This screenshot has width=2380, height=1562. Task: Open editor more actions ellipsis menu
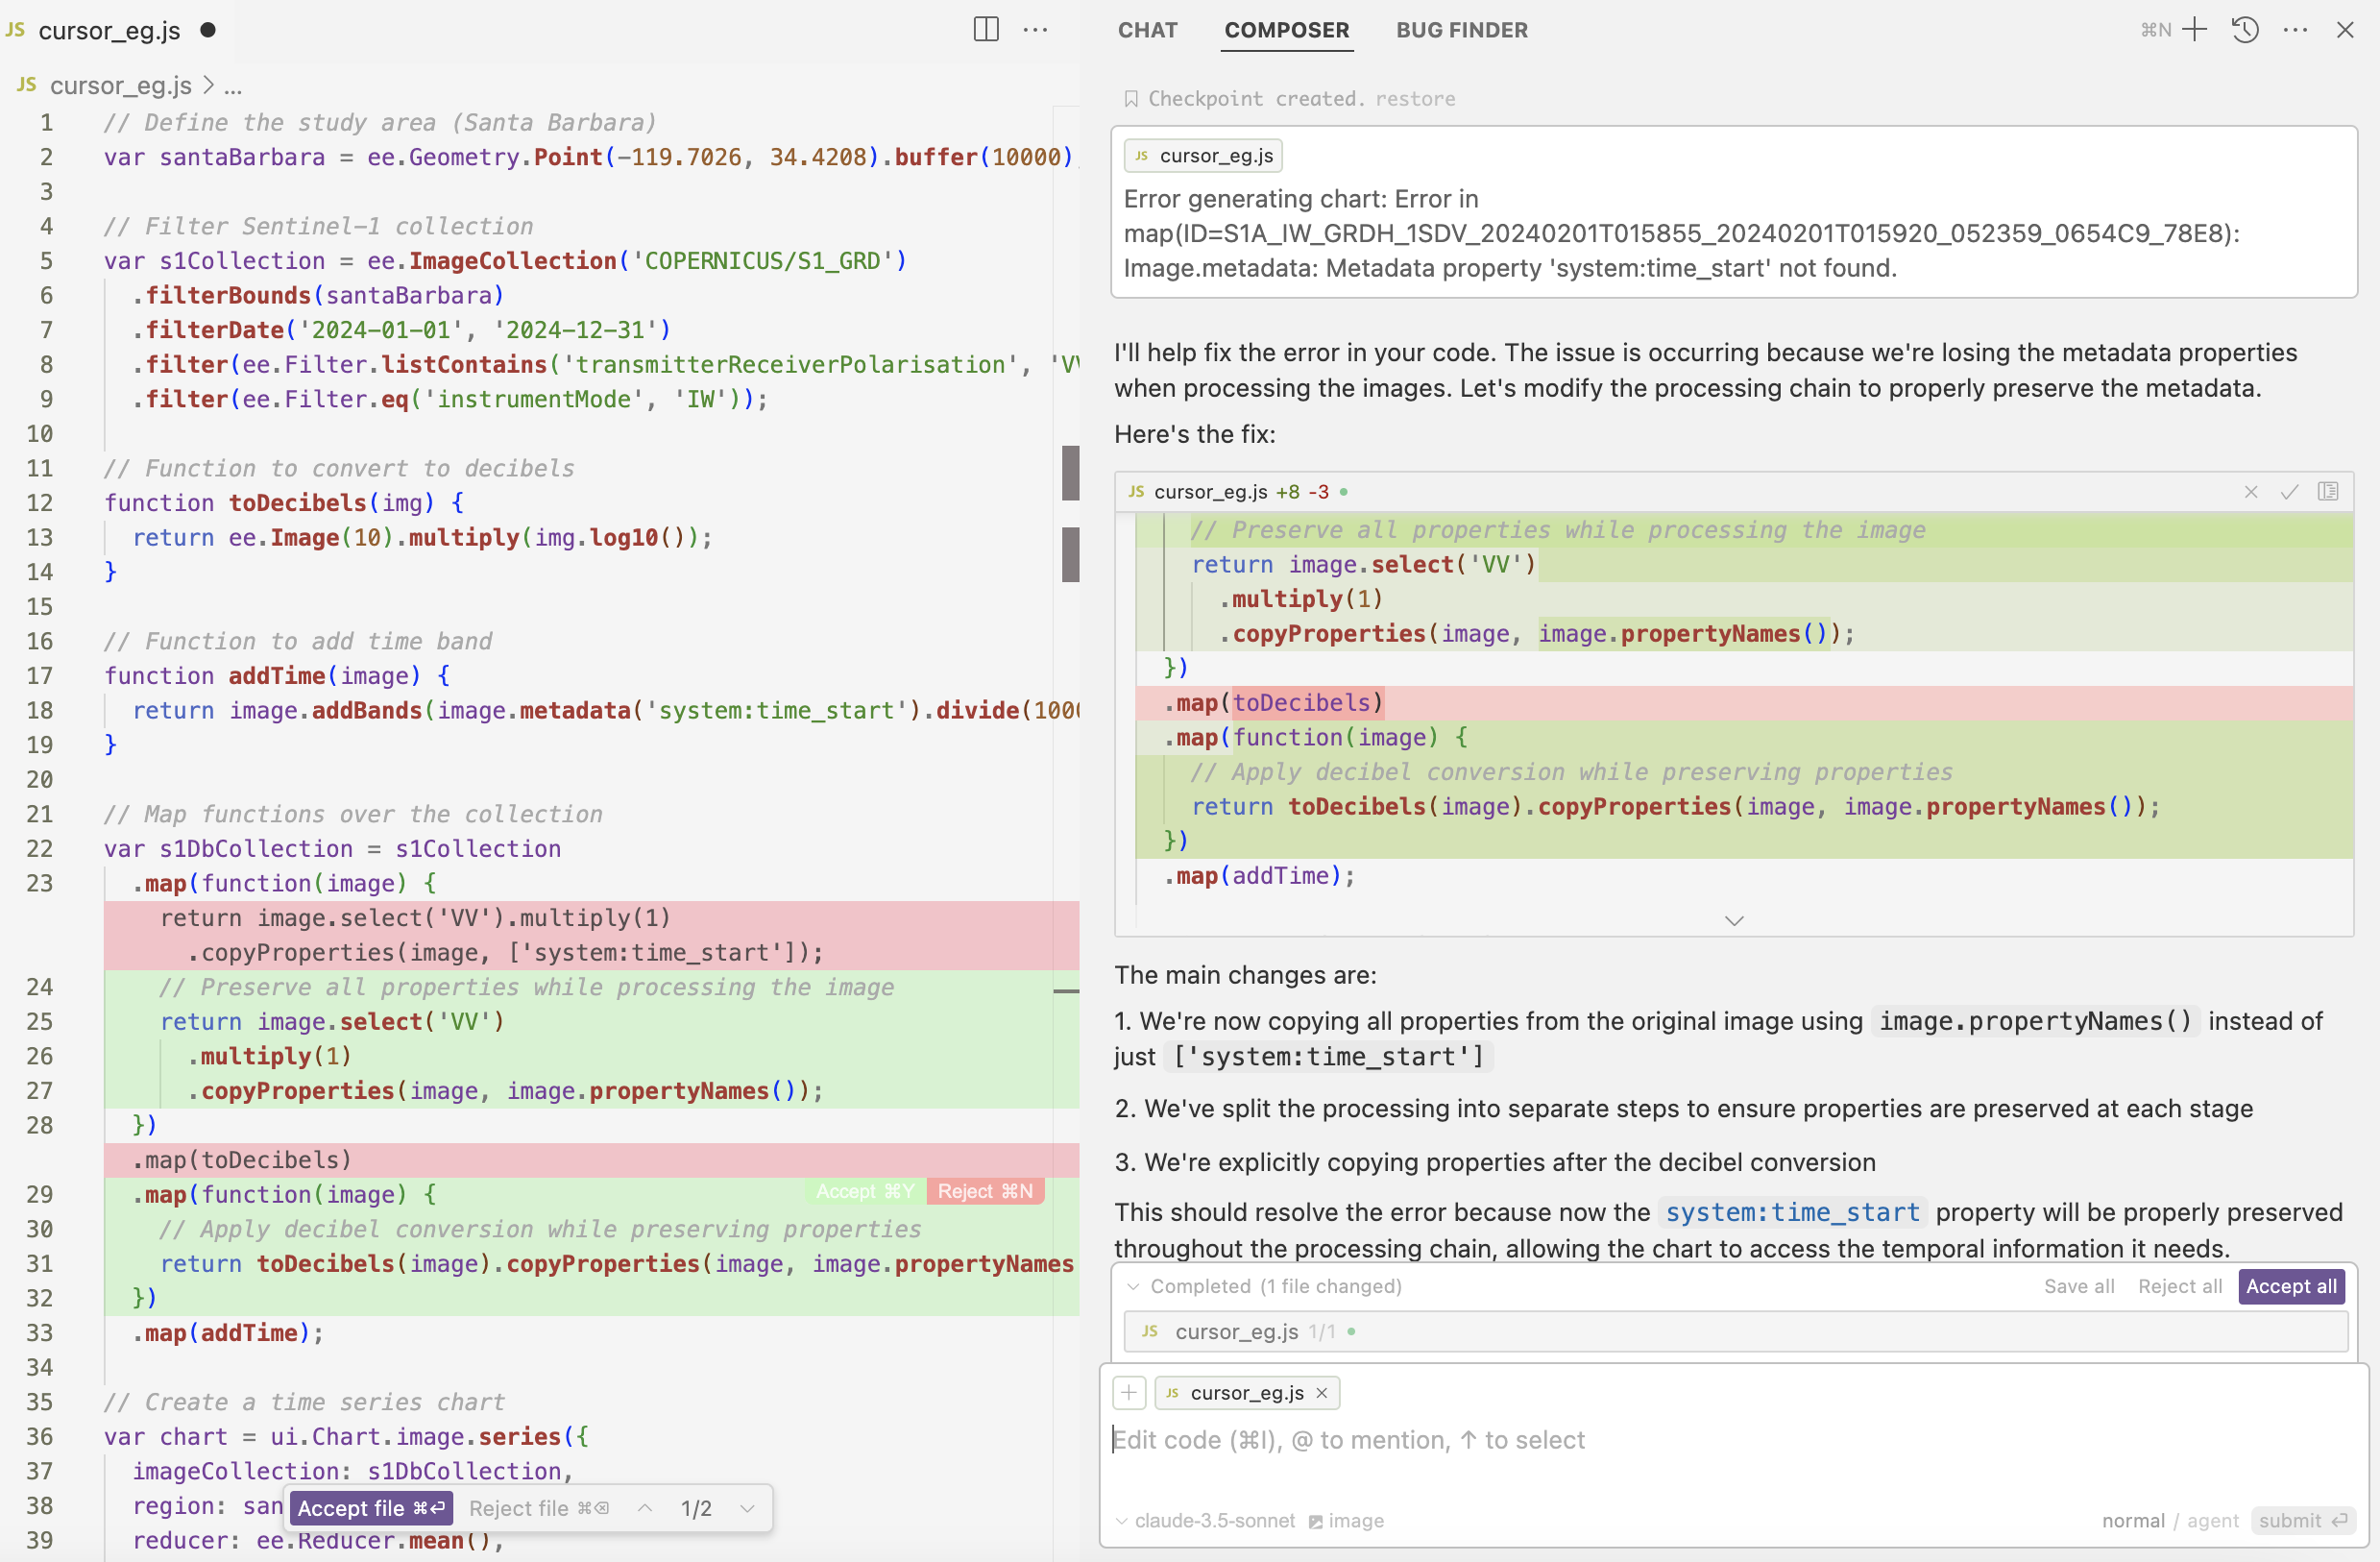1036,29
